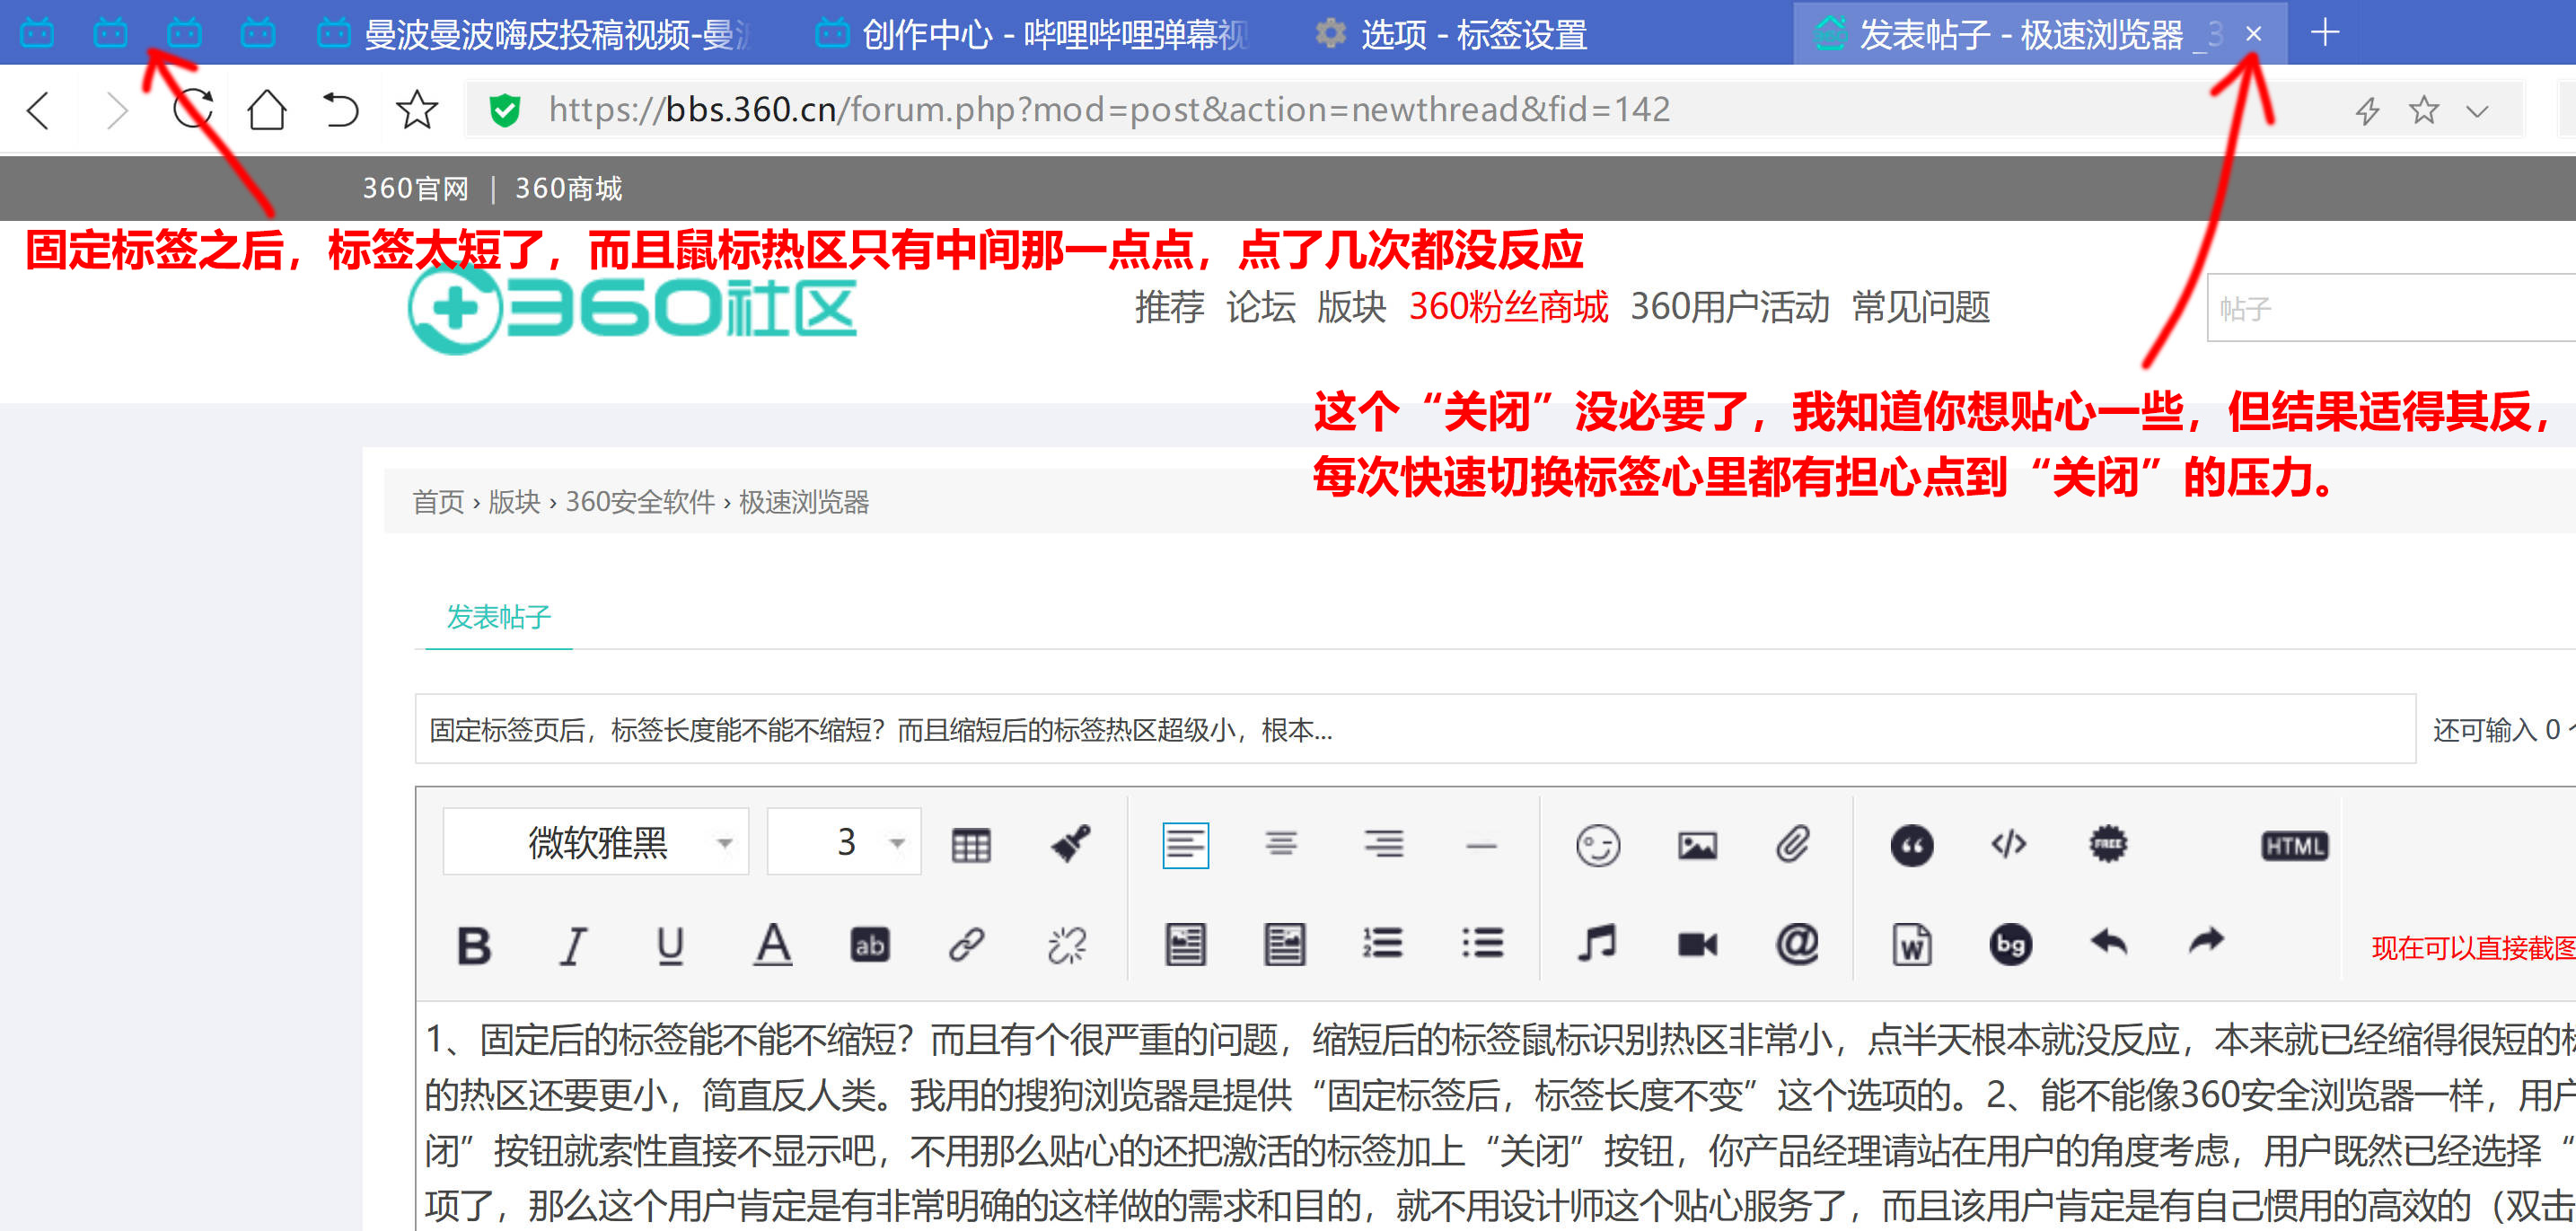Open favorites star beside the home controls
This screenshot has width=2576, height=1231.
[x=417, y=109]
